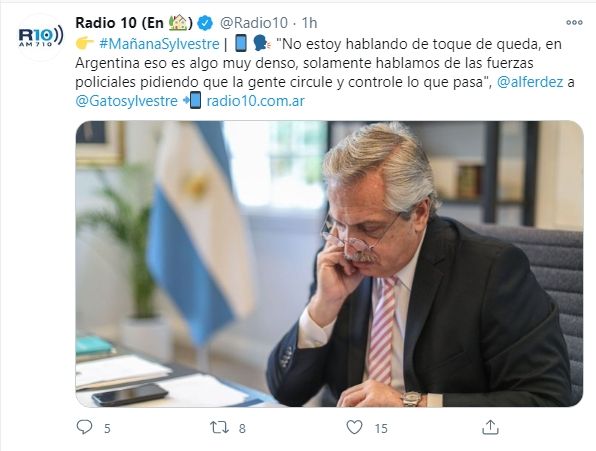Open the @Gatosylvestre mention
The height and width of the screenshot is (451, 596).
tap(126, 101)
